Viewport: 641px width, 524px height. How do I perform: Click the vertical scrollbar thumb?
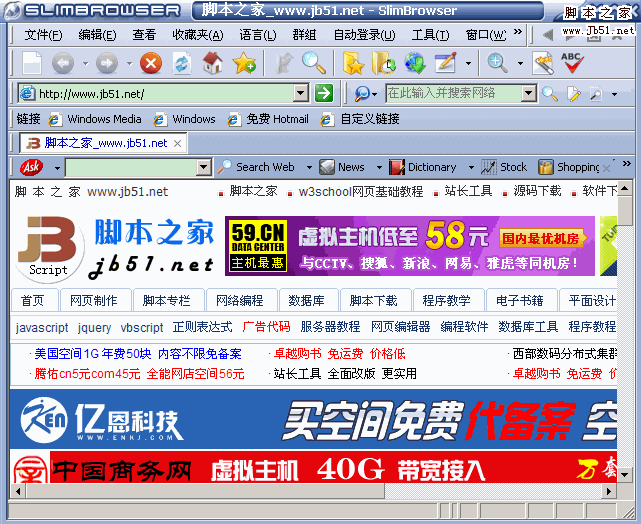click(x=624, y=211)
